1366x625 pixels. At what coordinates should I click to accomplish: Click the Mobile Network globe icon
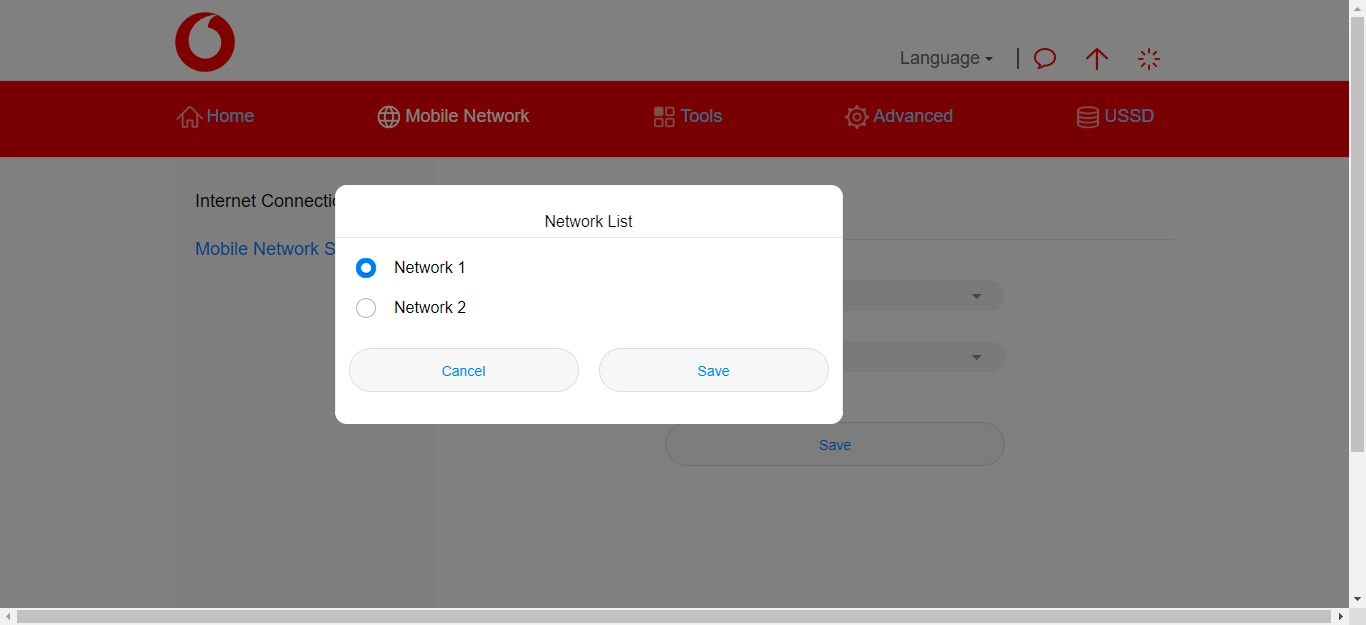(x=388, y=116)
